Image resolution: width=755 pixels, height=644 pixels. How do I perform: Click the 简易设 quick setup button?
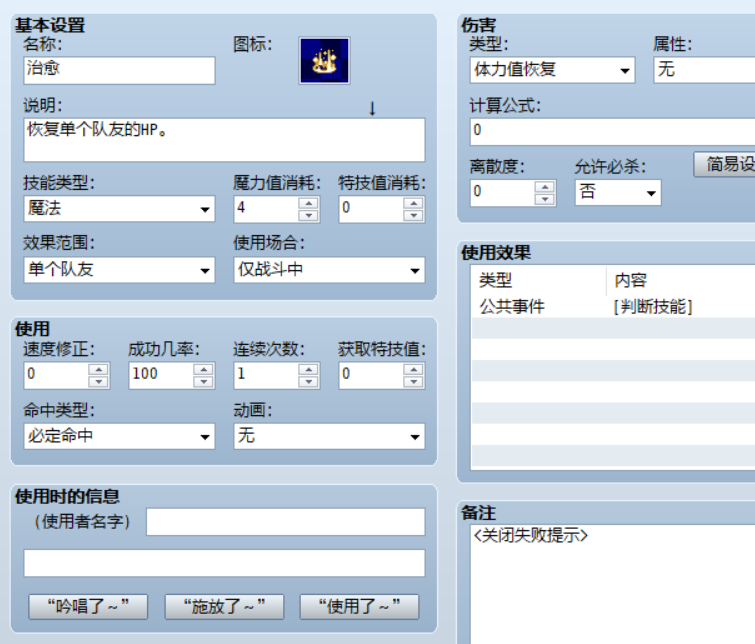click(x=724, y=164)
